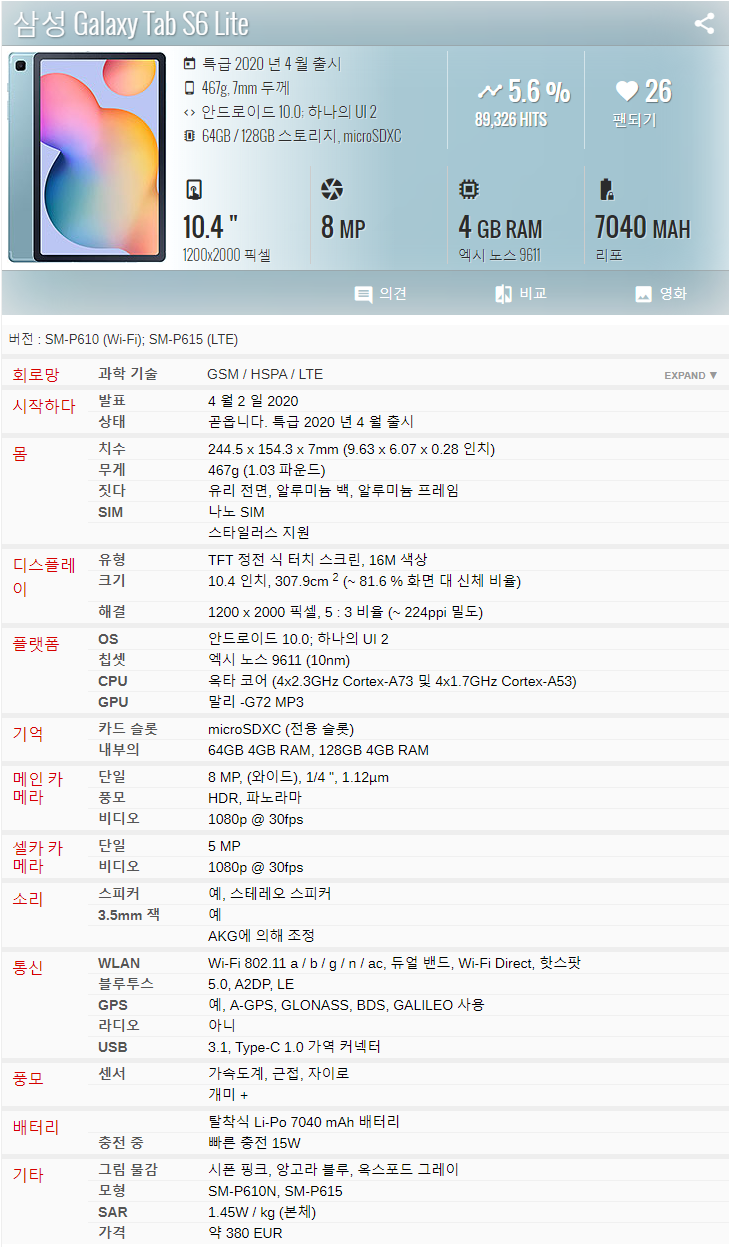Expand the network section with EXPAND
Viewport: 729px width, 1247px height.
[691, 376]
